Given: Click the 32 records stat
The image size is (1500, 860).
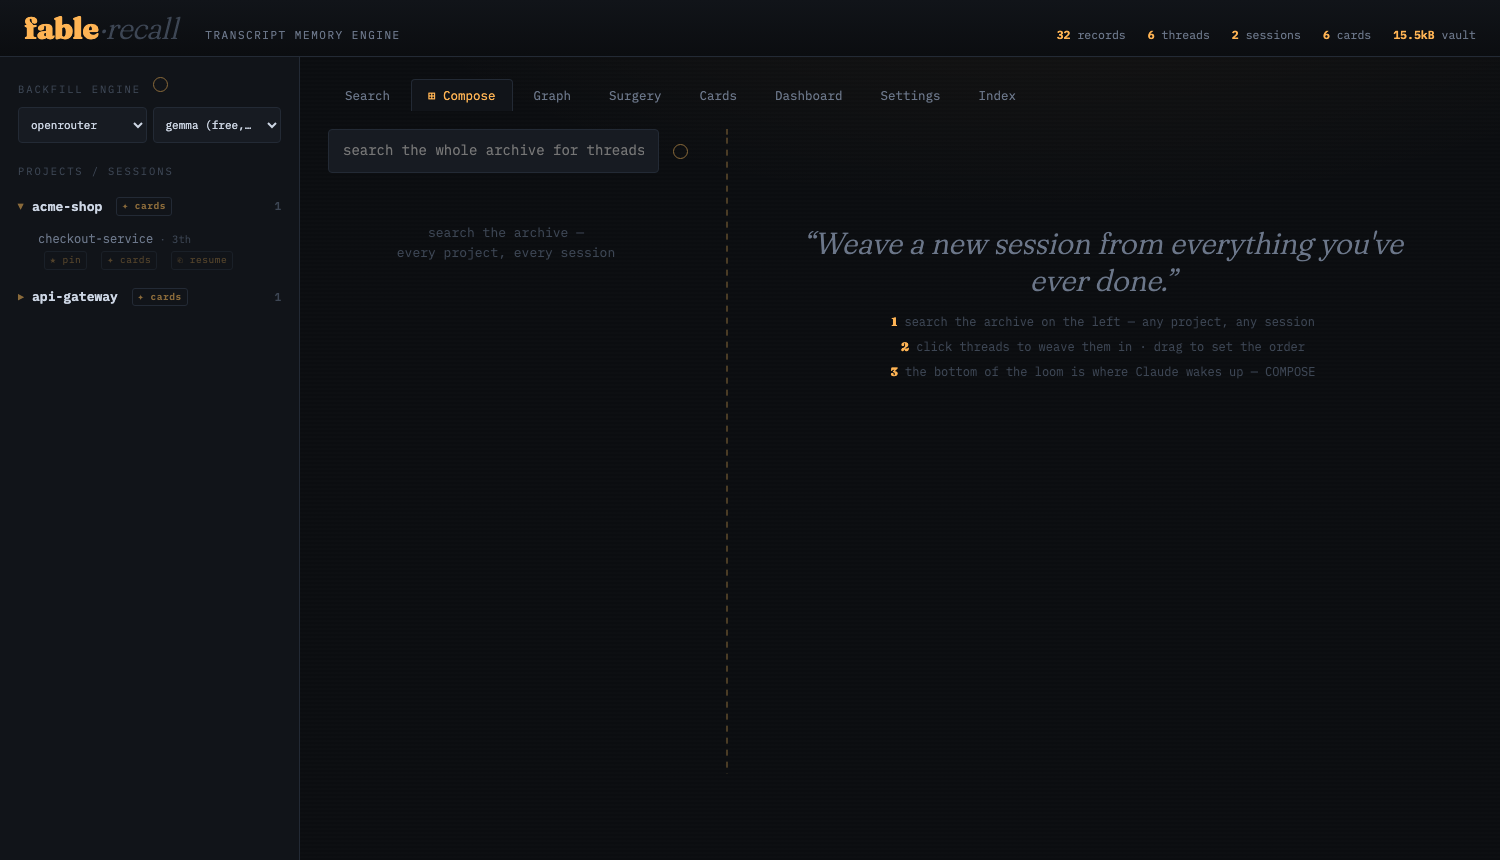Looking at the screenshot, I should tap(1091, 35).
